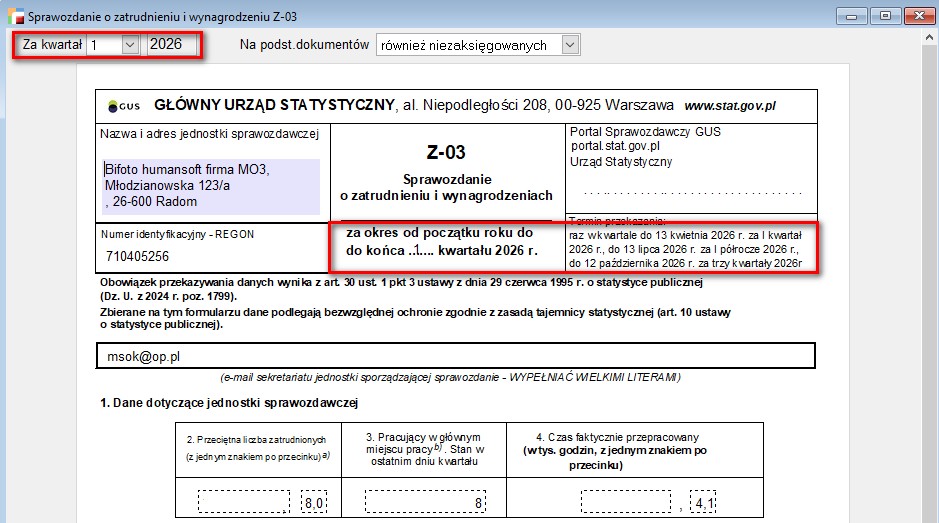Select the 'również niezaksięgowanych' combo box text

[465, 45]
